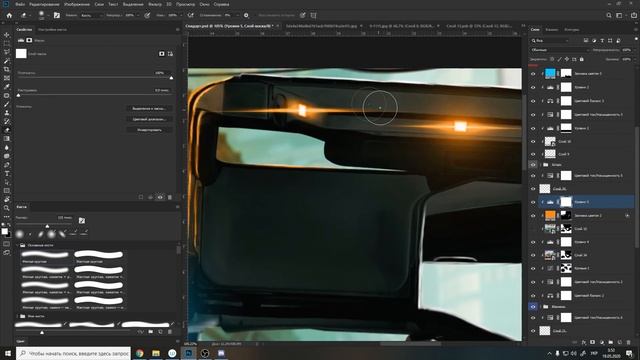Select the Lasso tool

[7, 52]
